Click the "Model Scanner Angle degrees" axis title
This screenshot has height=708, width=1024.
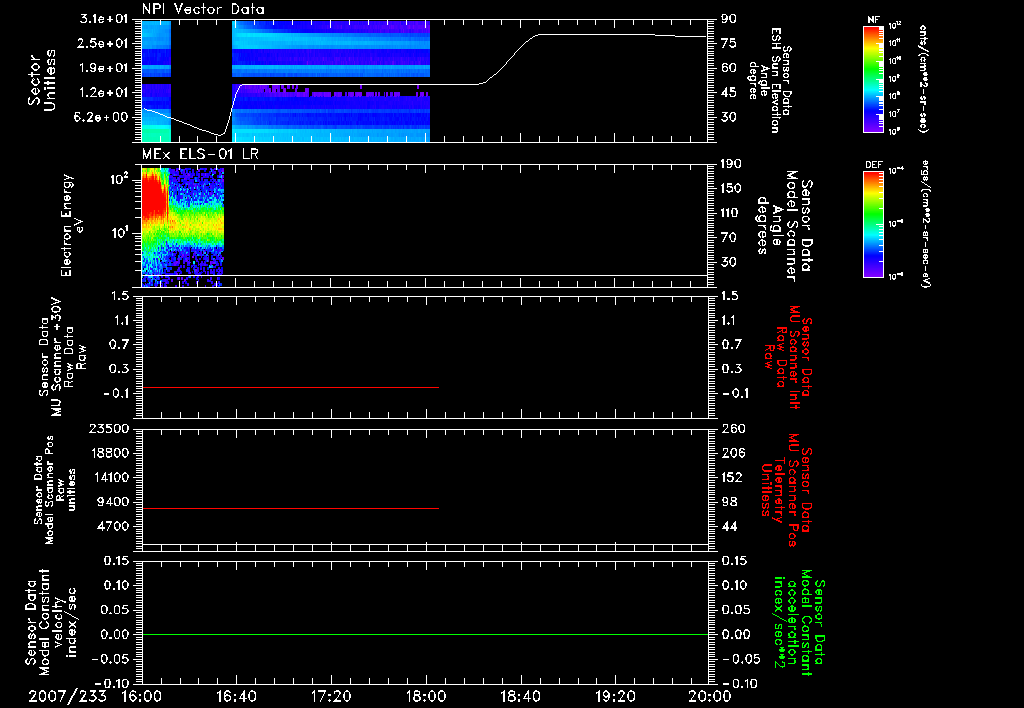point(784,226)
